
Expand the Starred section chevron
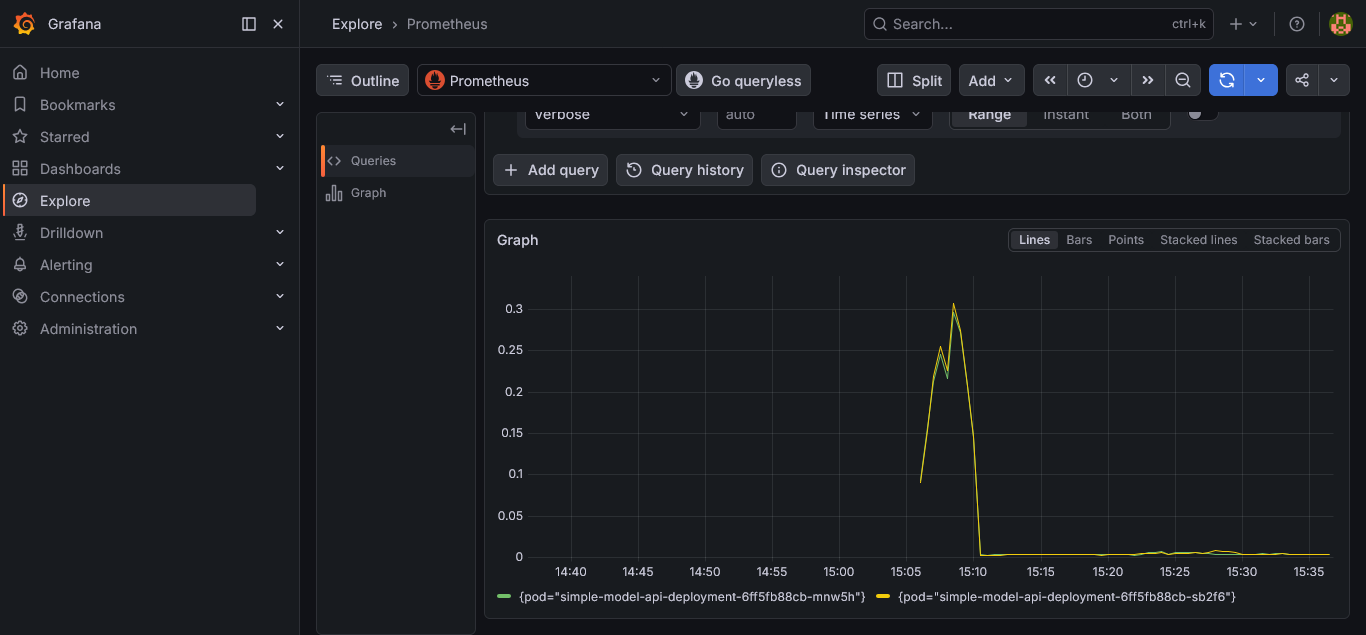[280, 137]
